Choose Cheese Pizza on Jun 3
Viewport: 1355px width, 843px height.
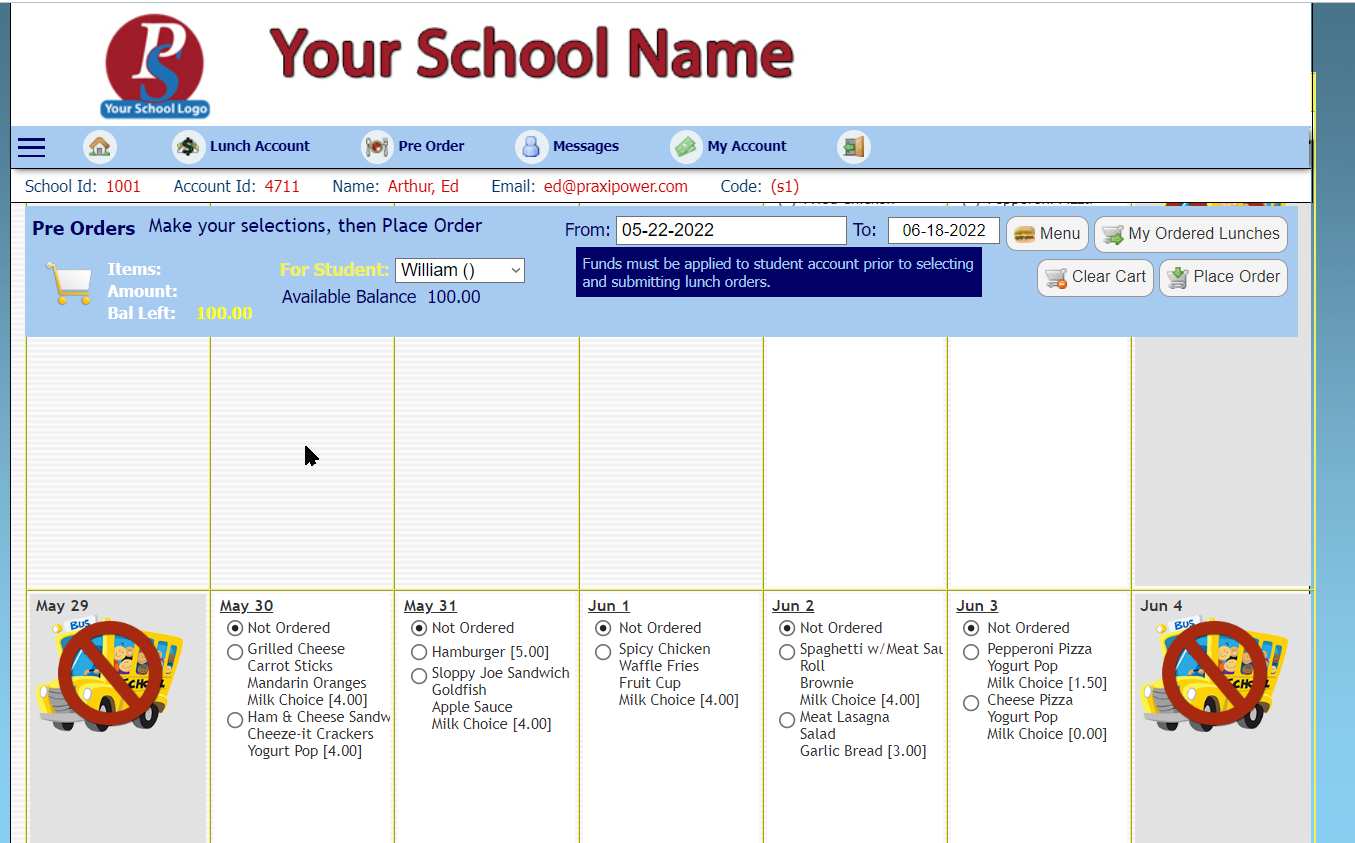click(971, 703)
